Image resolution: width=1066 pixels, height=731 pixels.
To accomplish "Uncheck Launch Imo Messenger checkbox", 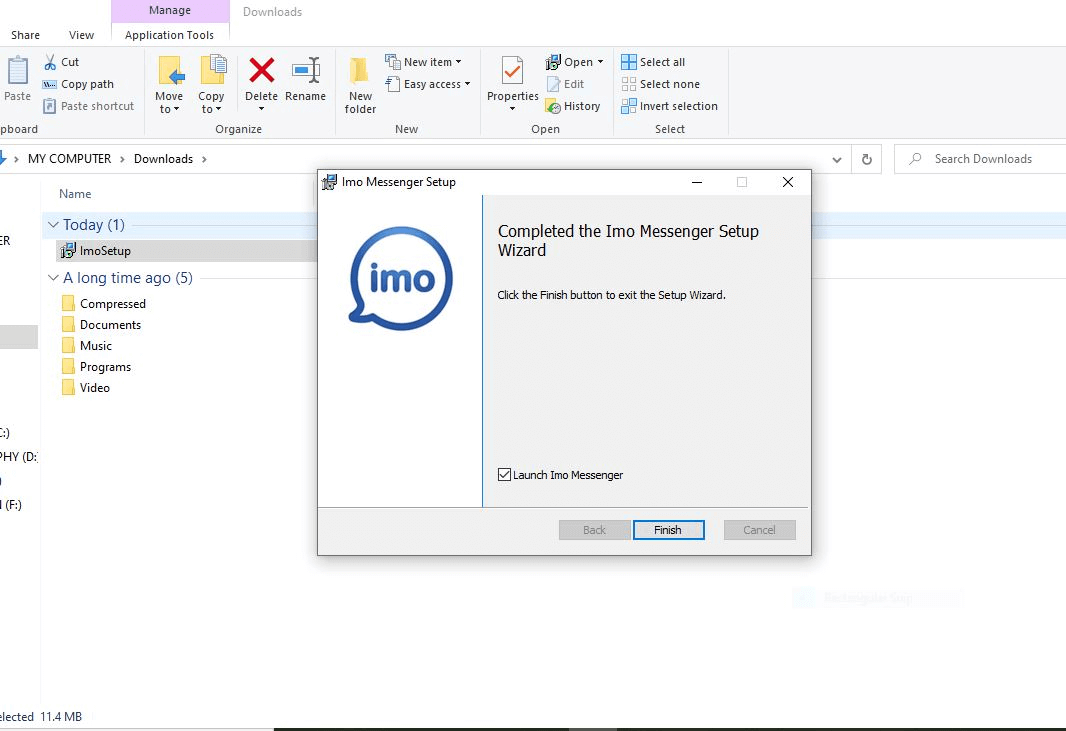I will [504, 475].
